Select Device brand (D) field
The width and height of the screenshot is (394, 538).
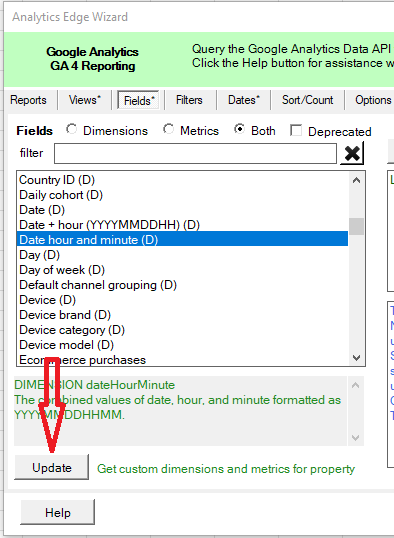[182, 315]
